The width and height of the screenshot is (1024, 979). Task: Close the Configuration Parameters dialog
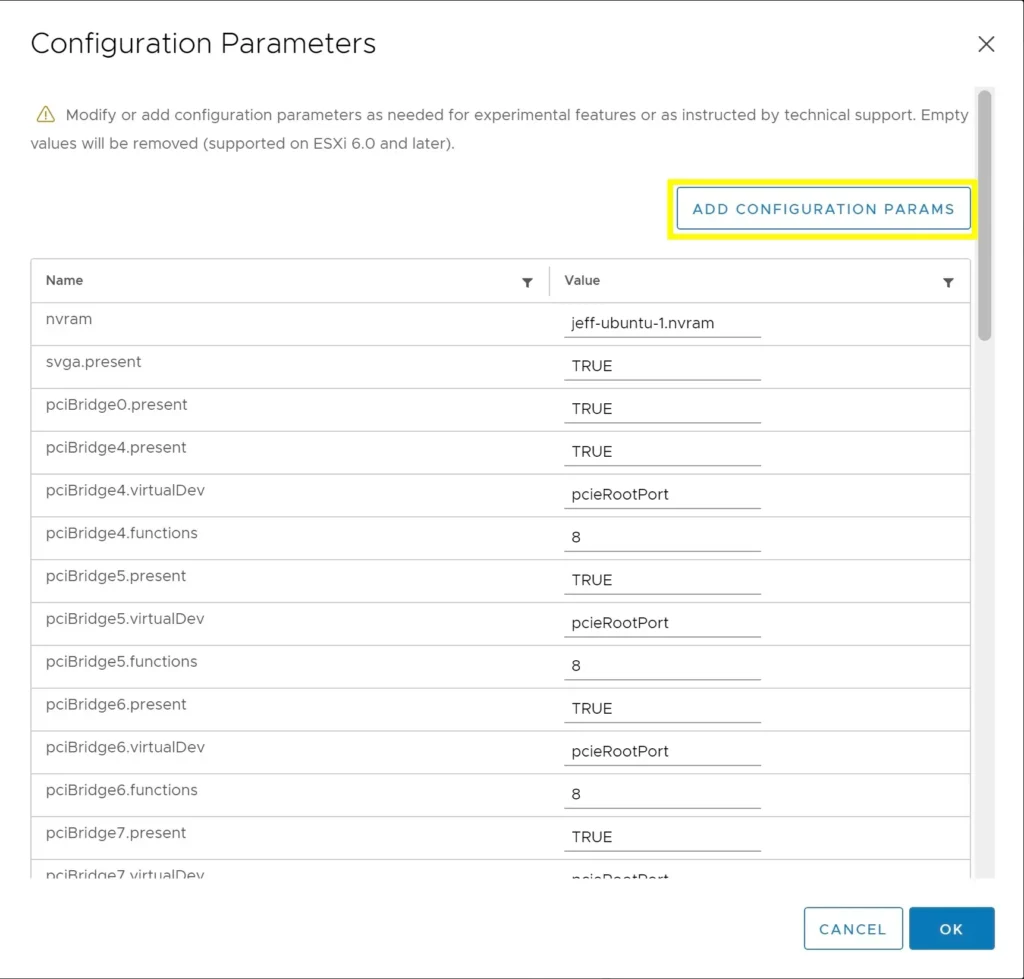tap(986, 44)
